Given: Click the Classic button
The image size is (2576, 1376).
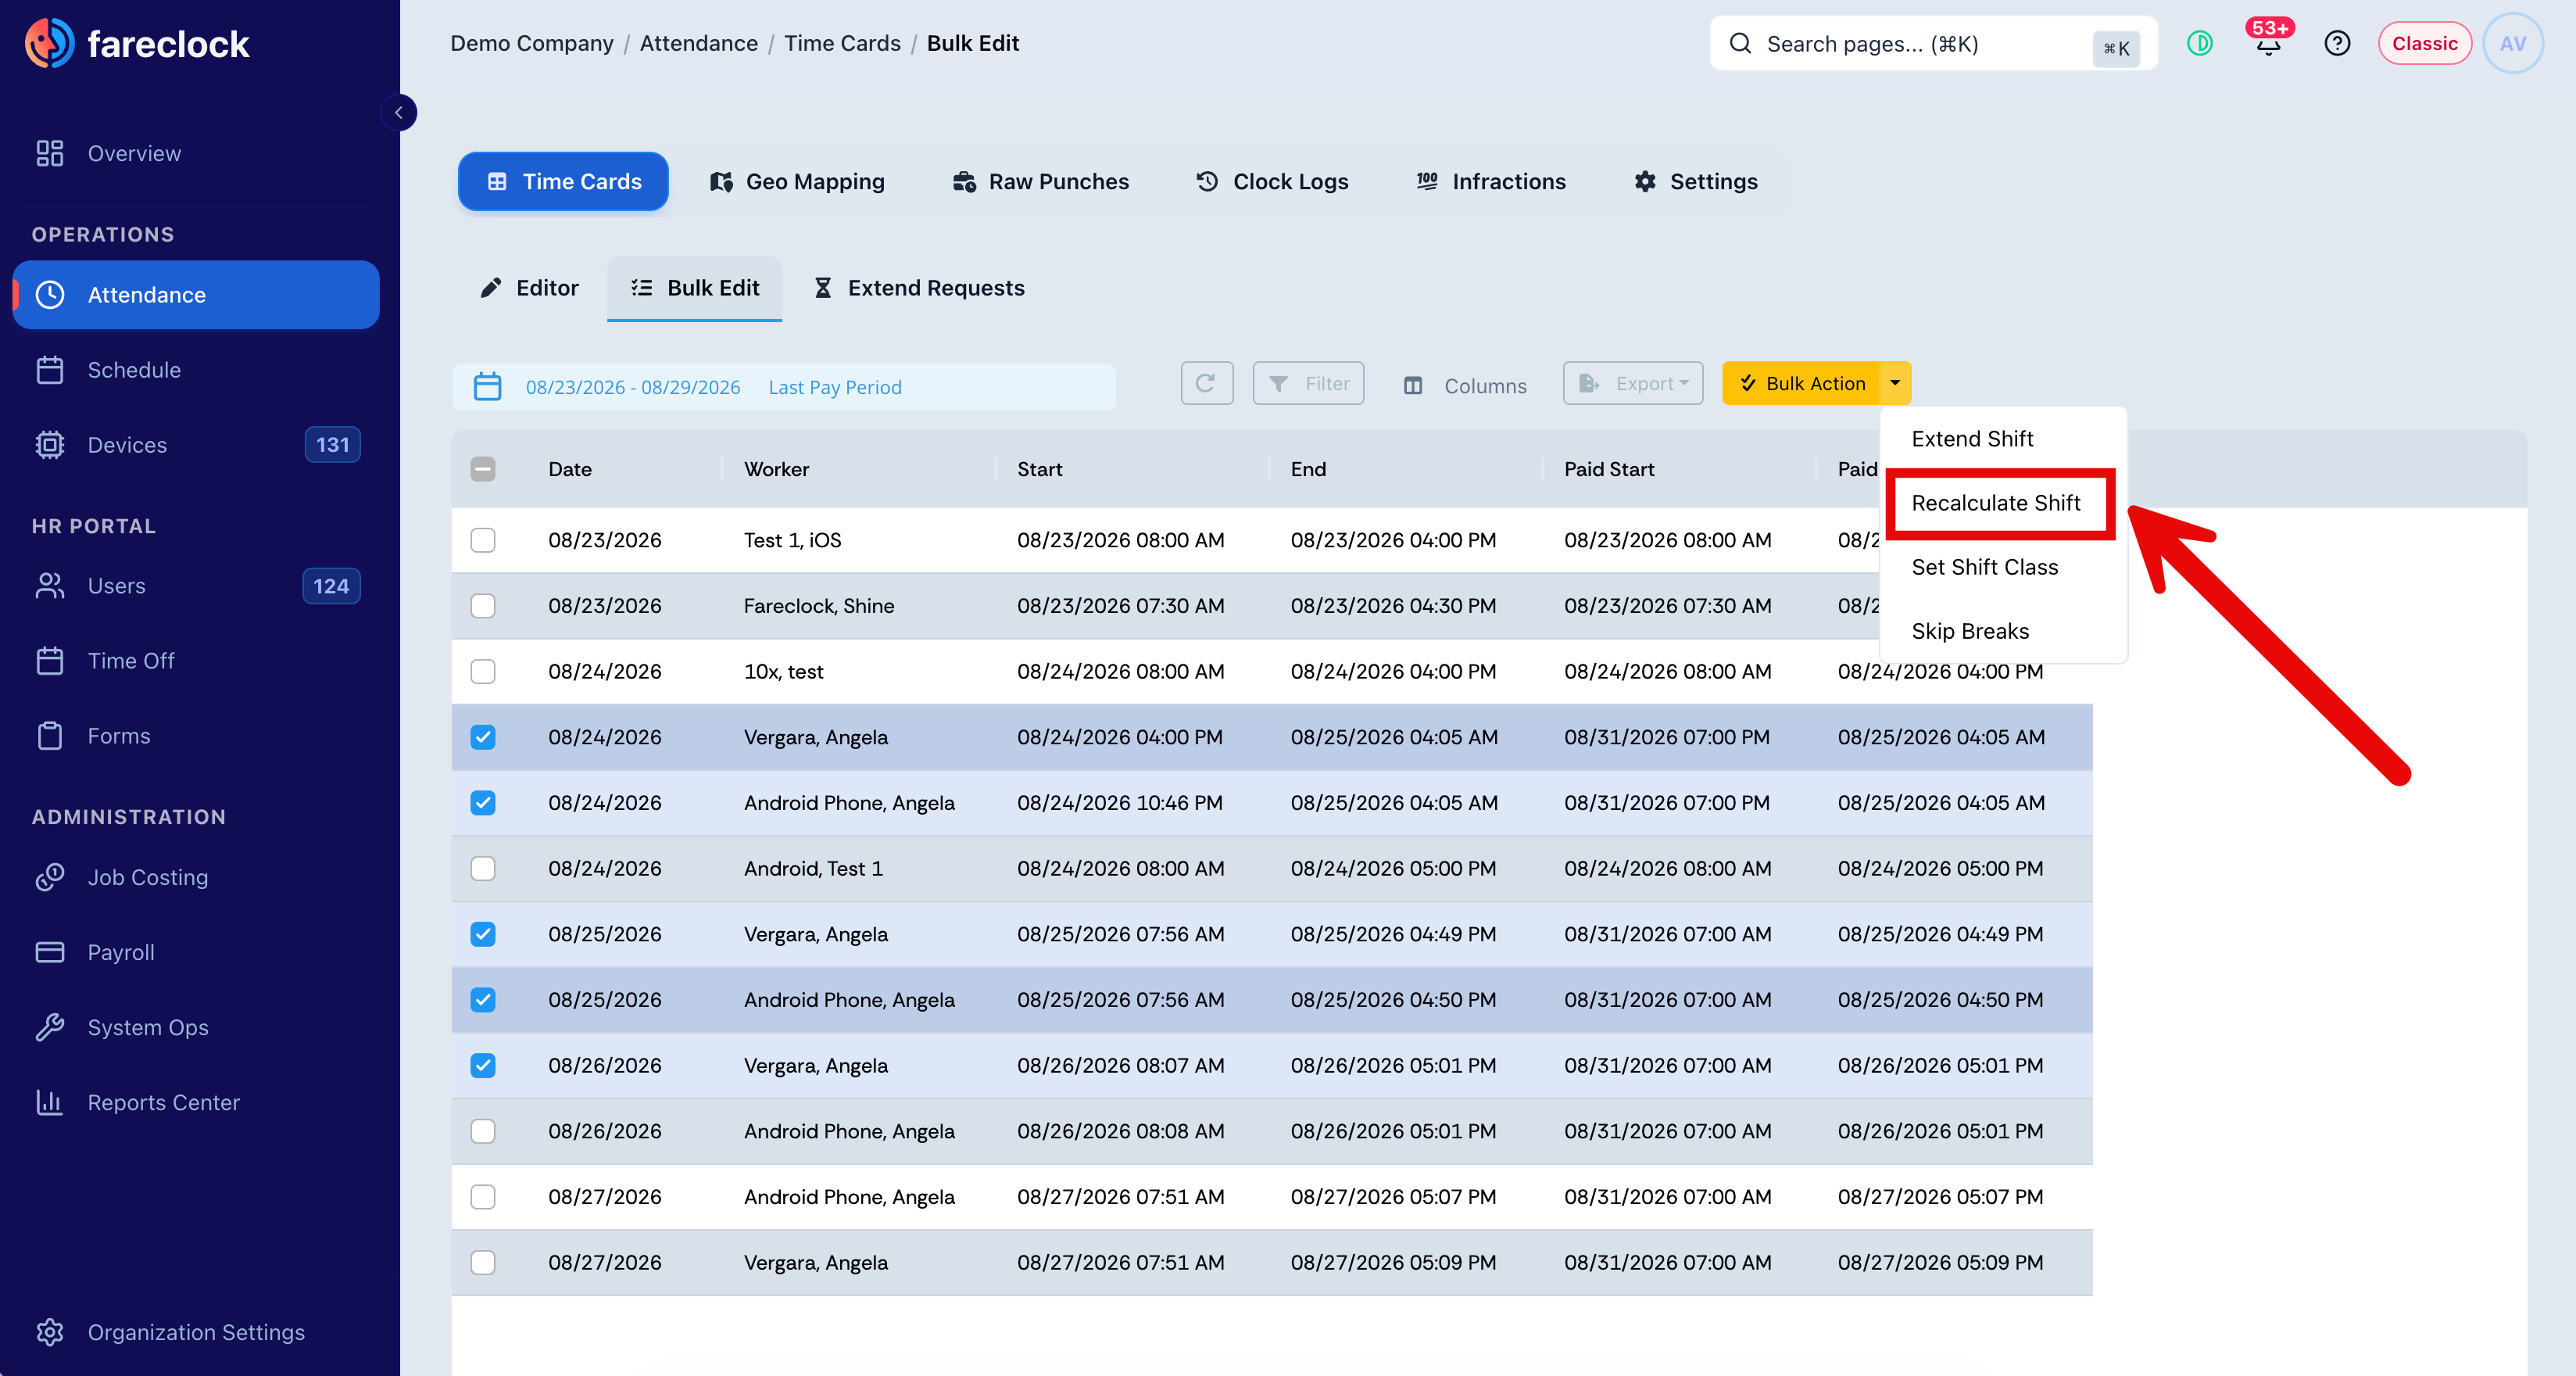Looking at the screenshot, I should tap(2425, 43).
